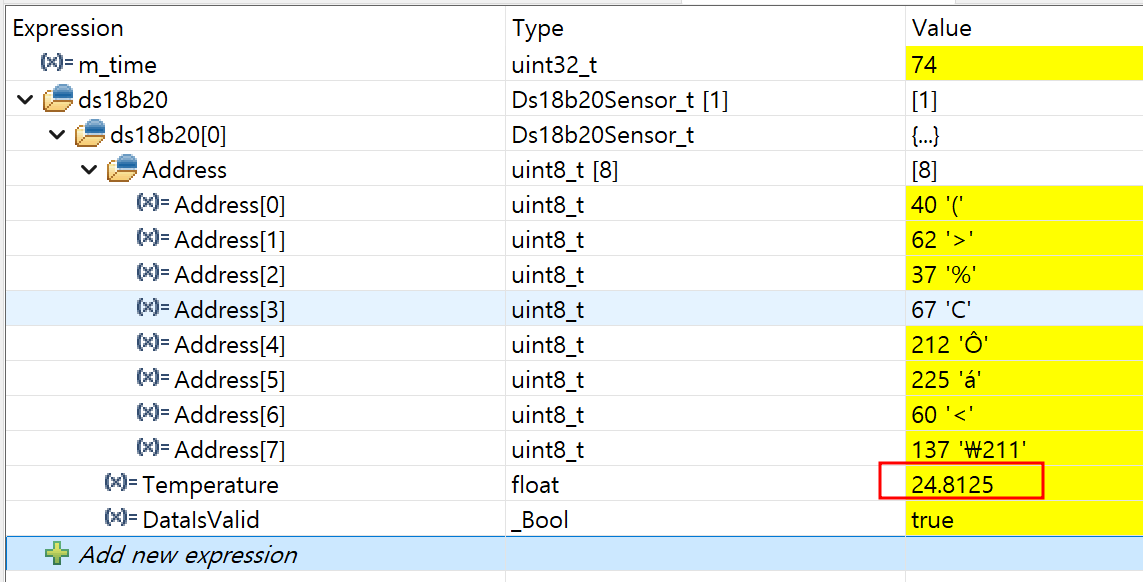Click the [8] value of Address
This screenshot has height=582, width=1143.
pyautogui.click(x=924, y=170)
